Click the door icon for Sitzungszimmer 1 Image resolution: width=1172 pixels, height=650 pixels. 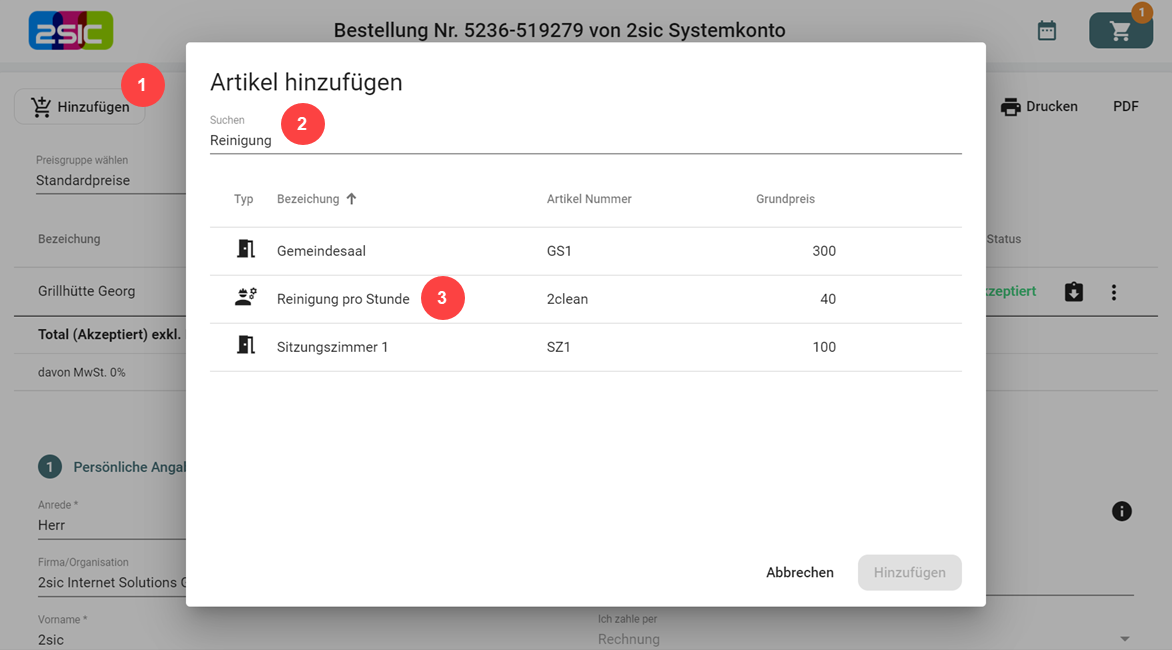click(x=245, y=346)
